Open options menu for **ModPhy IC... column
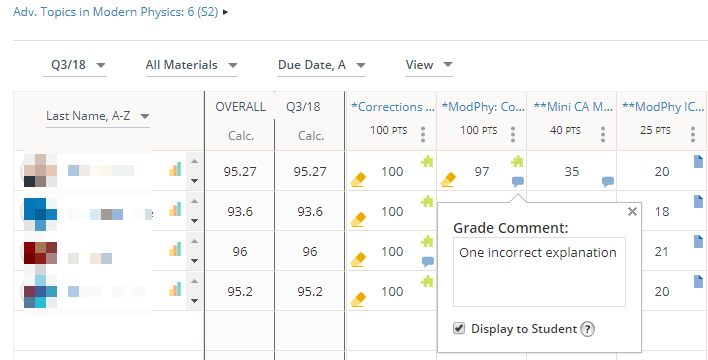This screenshot has height=360, width=708. [693, 134]
